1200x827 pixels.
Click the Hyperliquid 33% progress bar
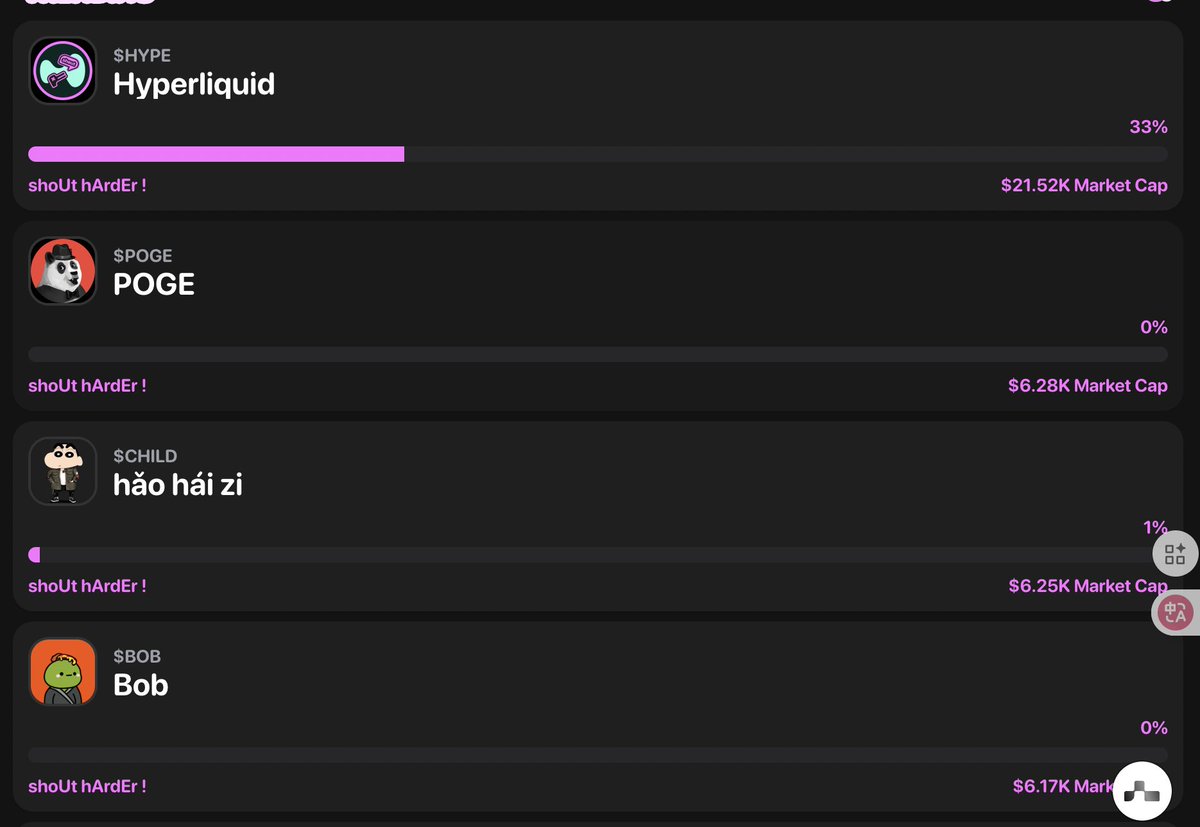click(598, 154)
